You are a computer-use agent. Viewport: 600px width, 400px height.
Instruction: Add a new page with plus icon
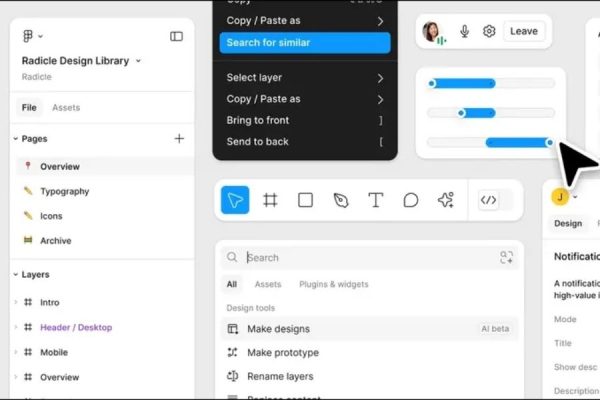(179, 139)
